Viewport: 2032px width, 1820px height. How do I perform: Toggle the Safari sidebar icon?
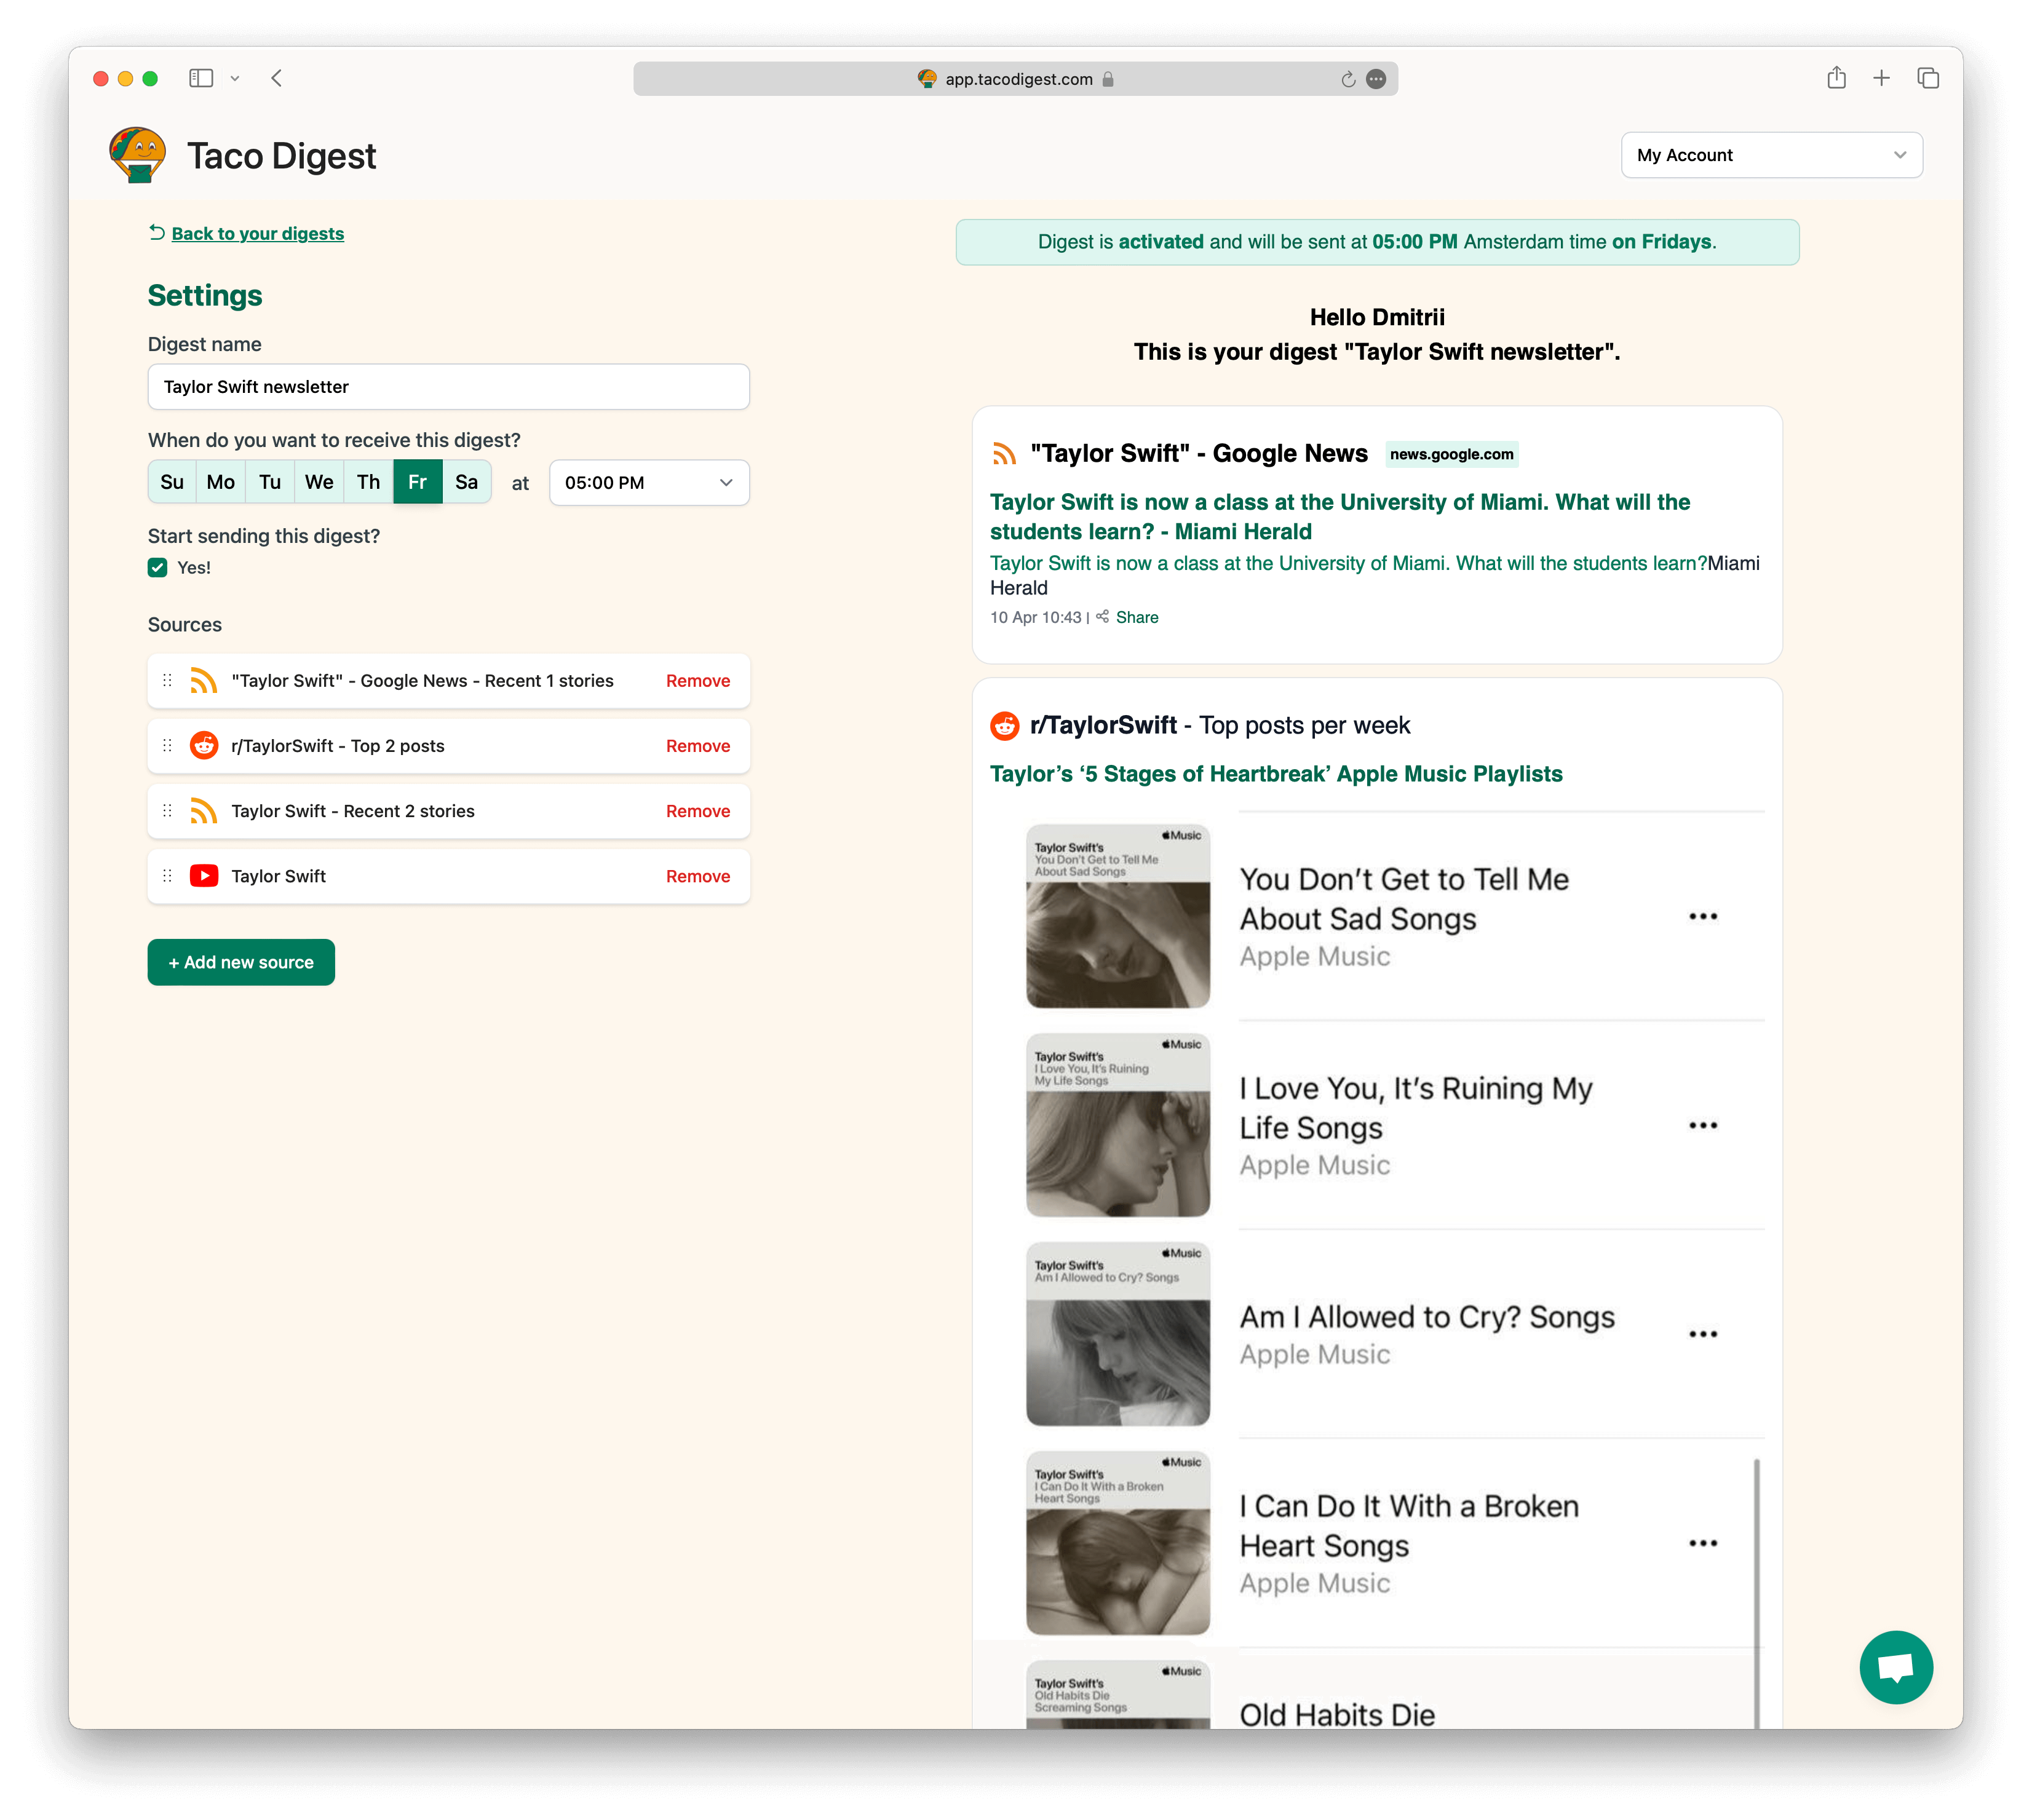click(201, 78)
